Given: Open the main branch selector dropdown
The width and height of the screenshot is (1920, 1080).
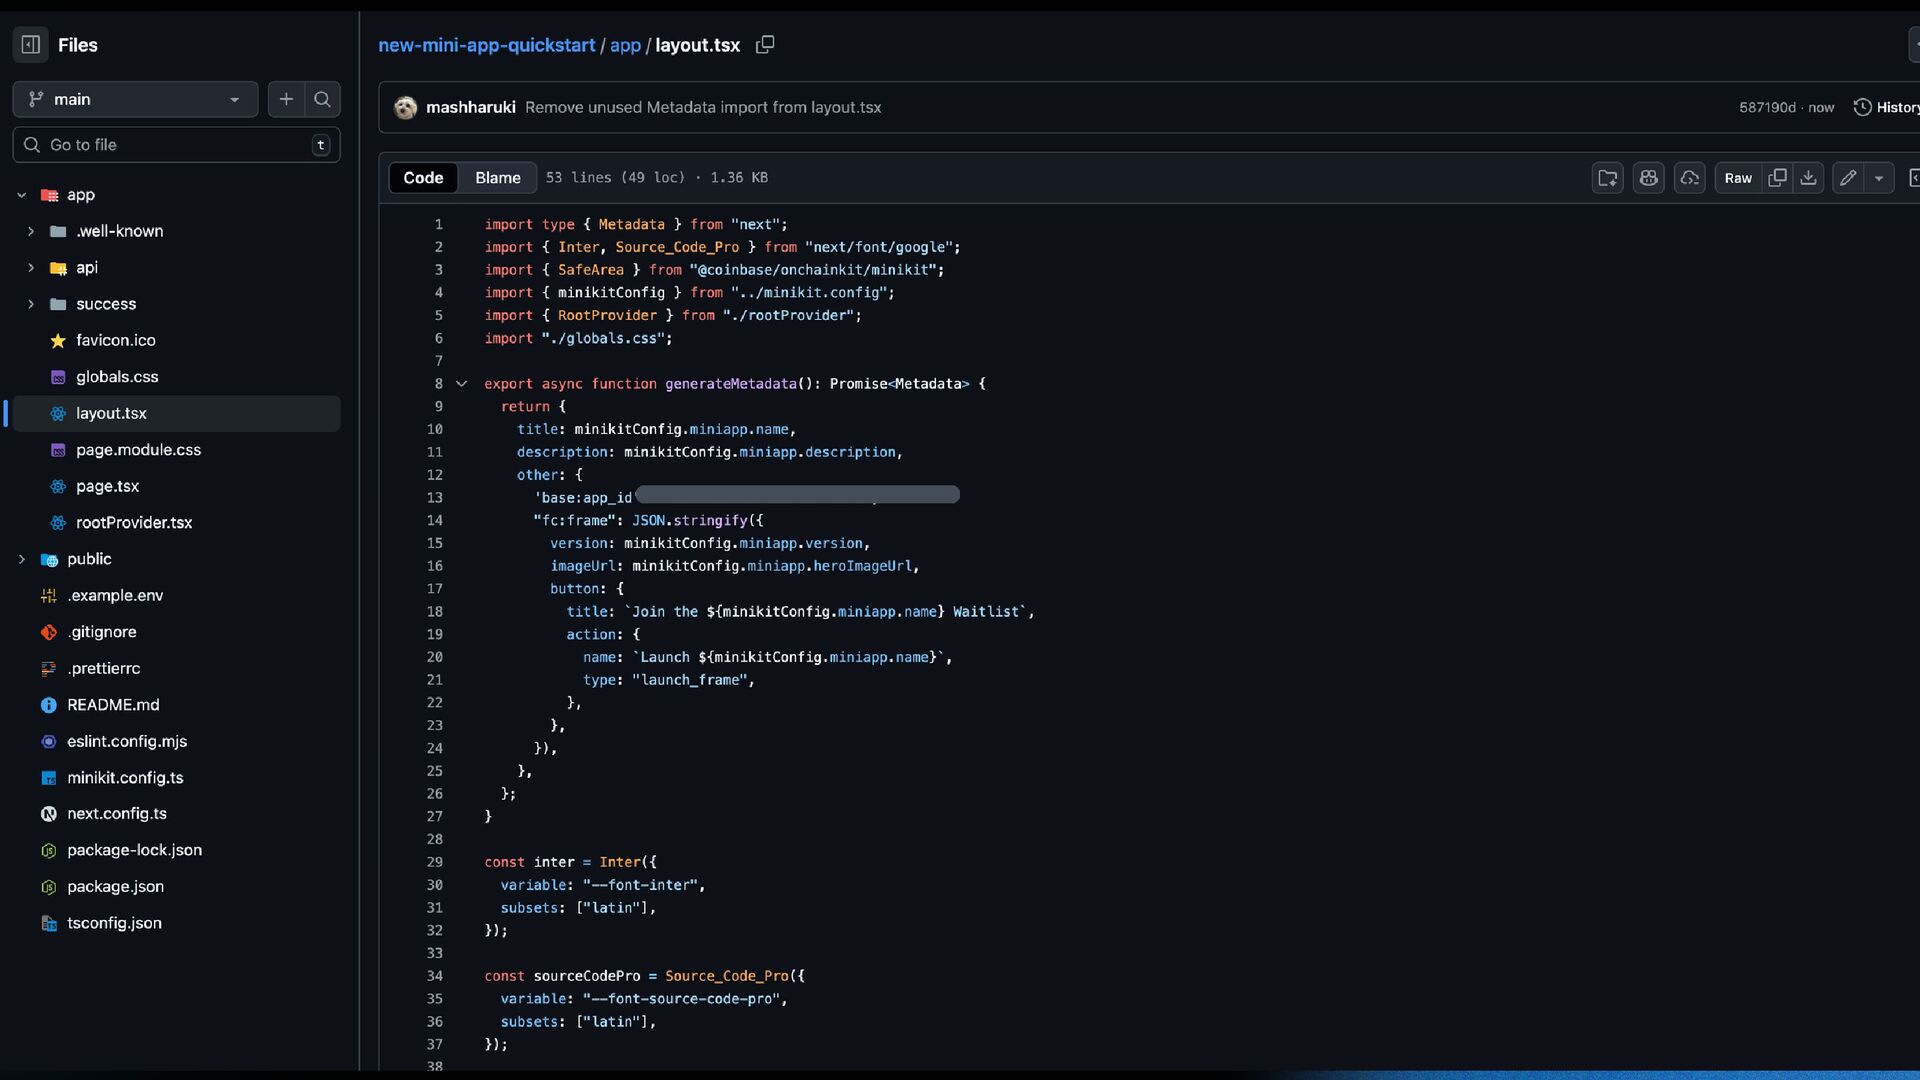Looking at the screenshot, I should click(x=135, y=99).
